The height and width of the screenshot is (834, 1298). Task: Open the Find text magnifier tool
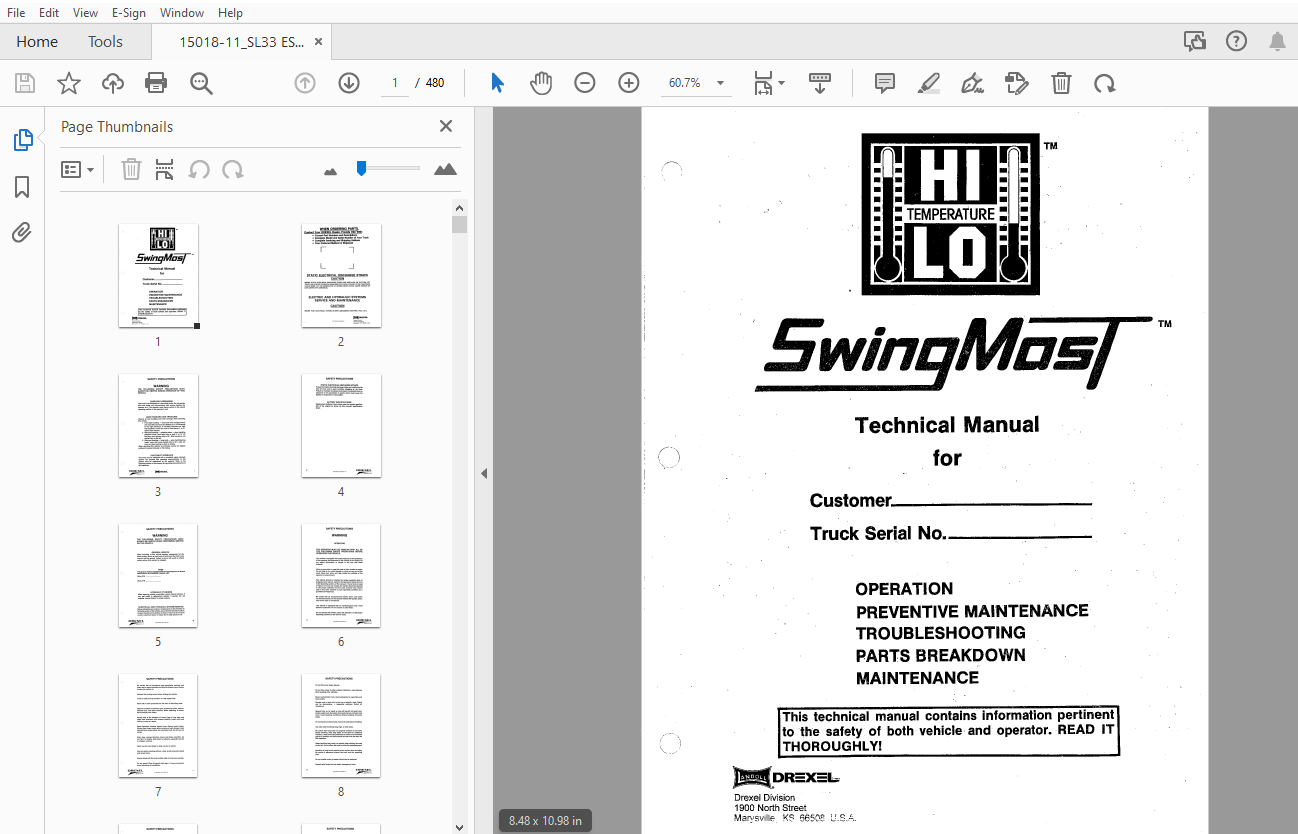(201, 83)
